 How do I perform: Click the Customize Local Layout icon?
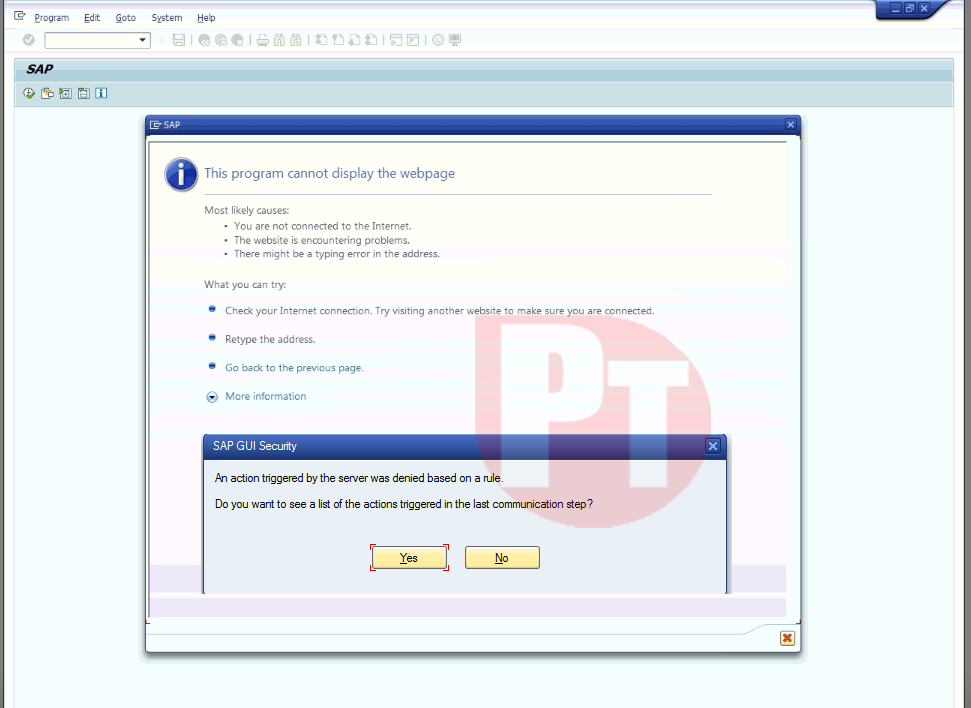(x=453, y=40)
